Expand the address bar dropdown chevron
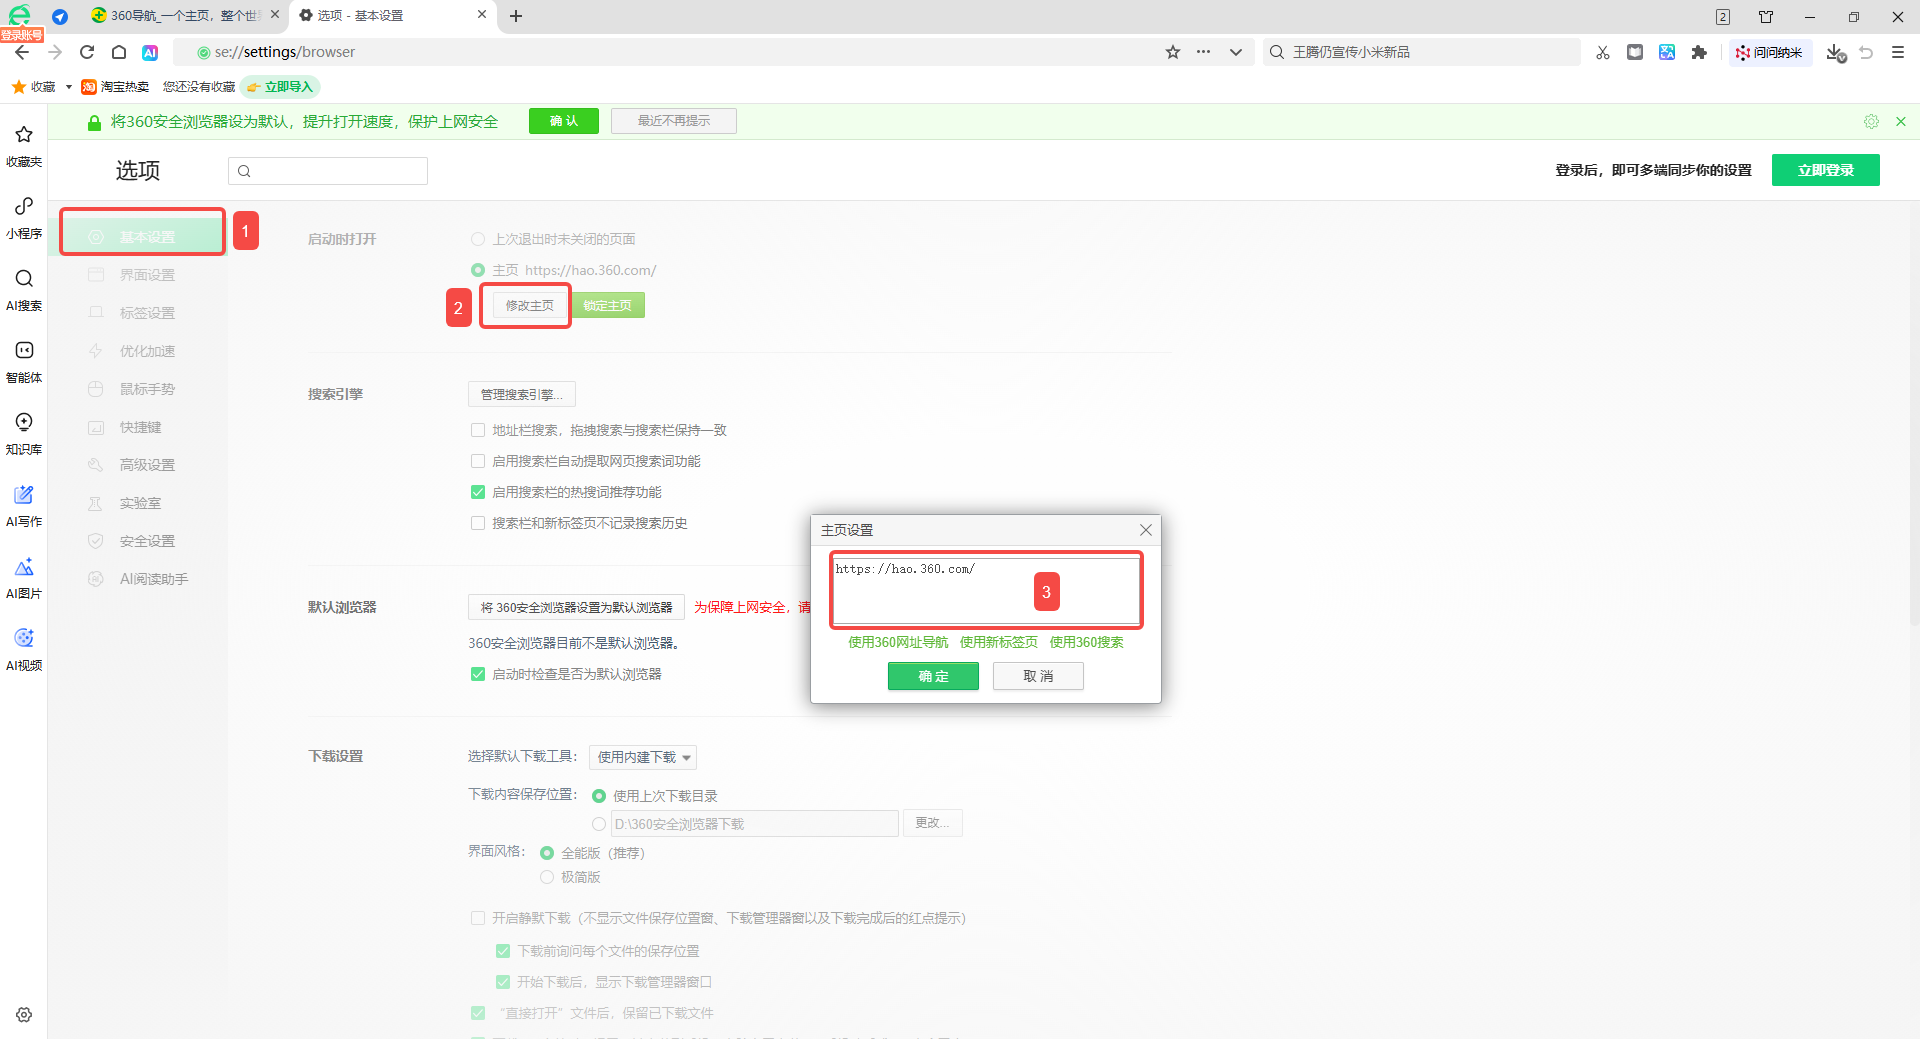Viewport: 1920px width, 1040px height. [1236, 52]
